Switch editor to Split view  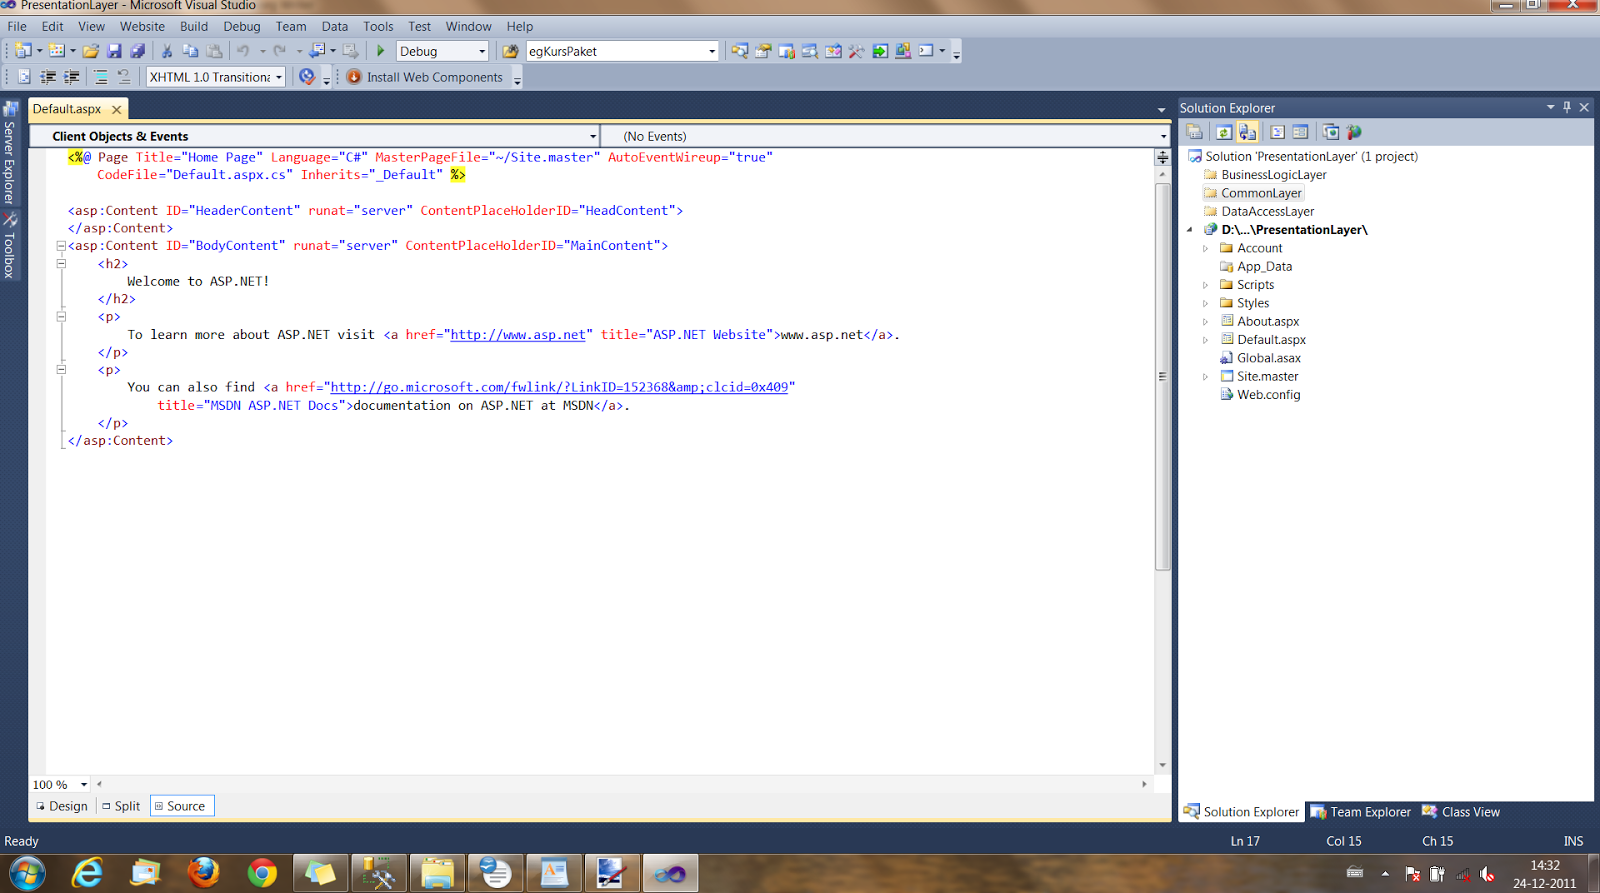click(121, 806)
